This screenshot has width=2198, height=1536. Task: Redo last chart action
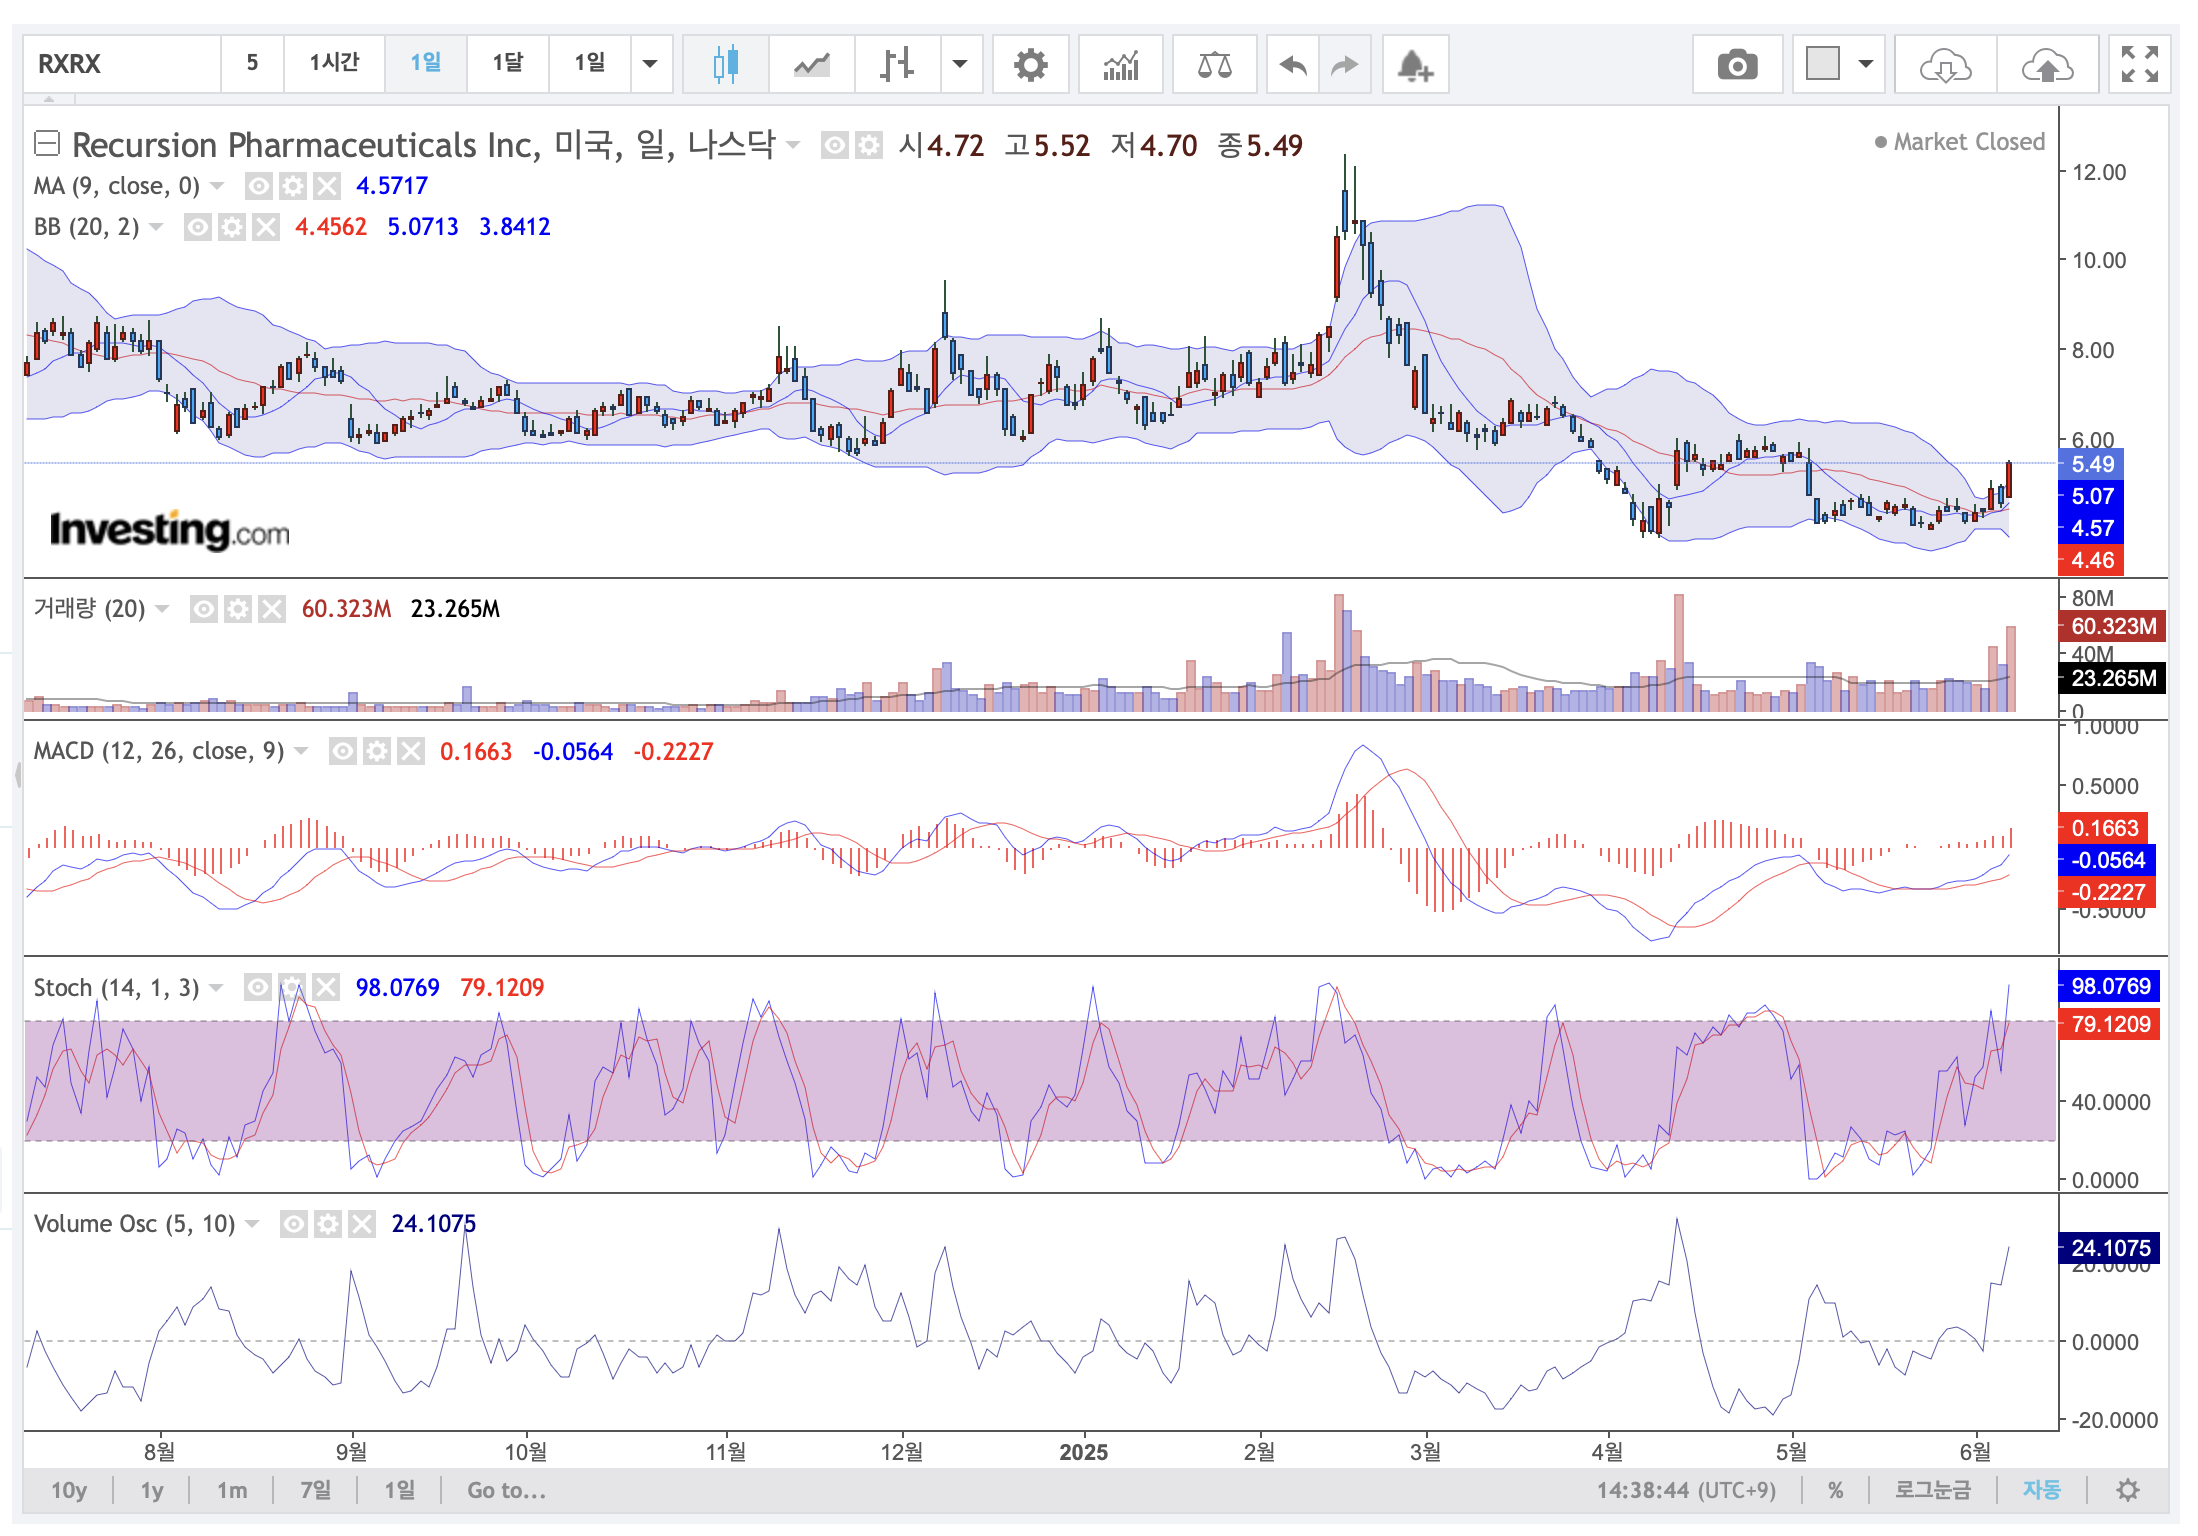pos(1345,65)
